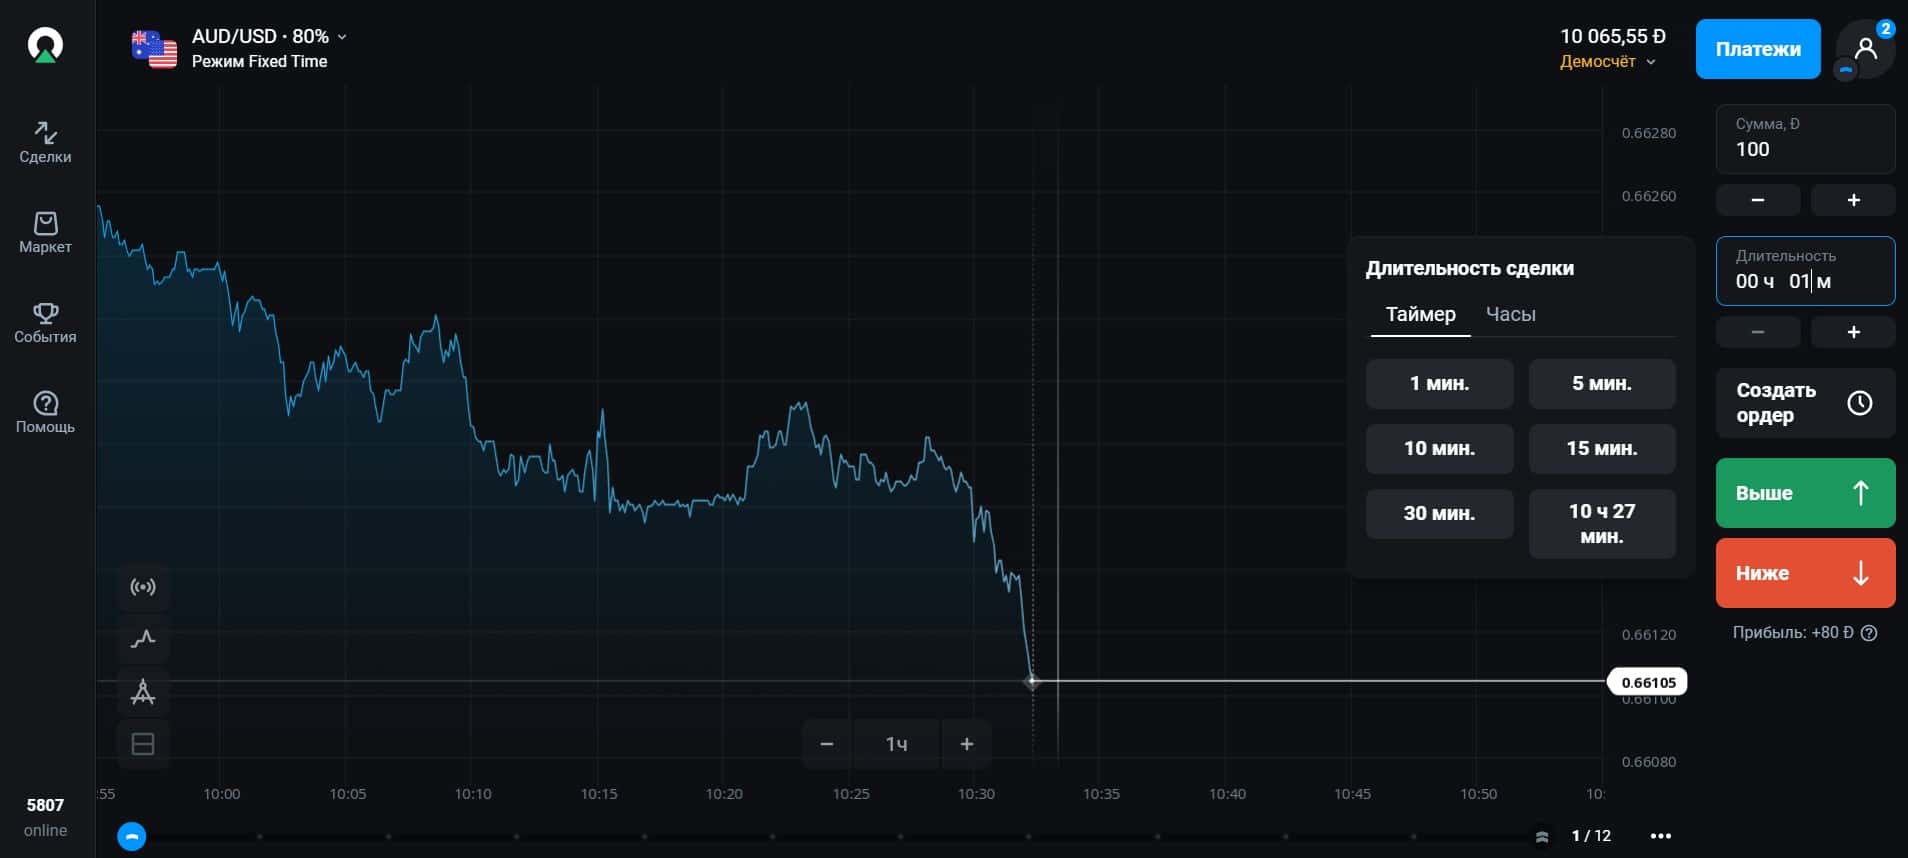Click the stacked layers icon near 1 / 12
Image resolution: width=1908 pixels, height=858 pixels.
pos(1542,836)
